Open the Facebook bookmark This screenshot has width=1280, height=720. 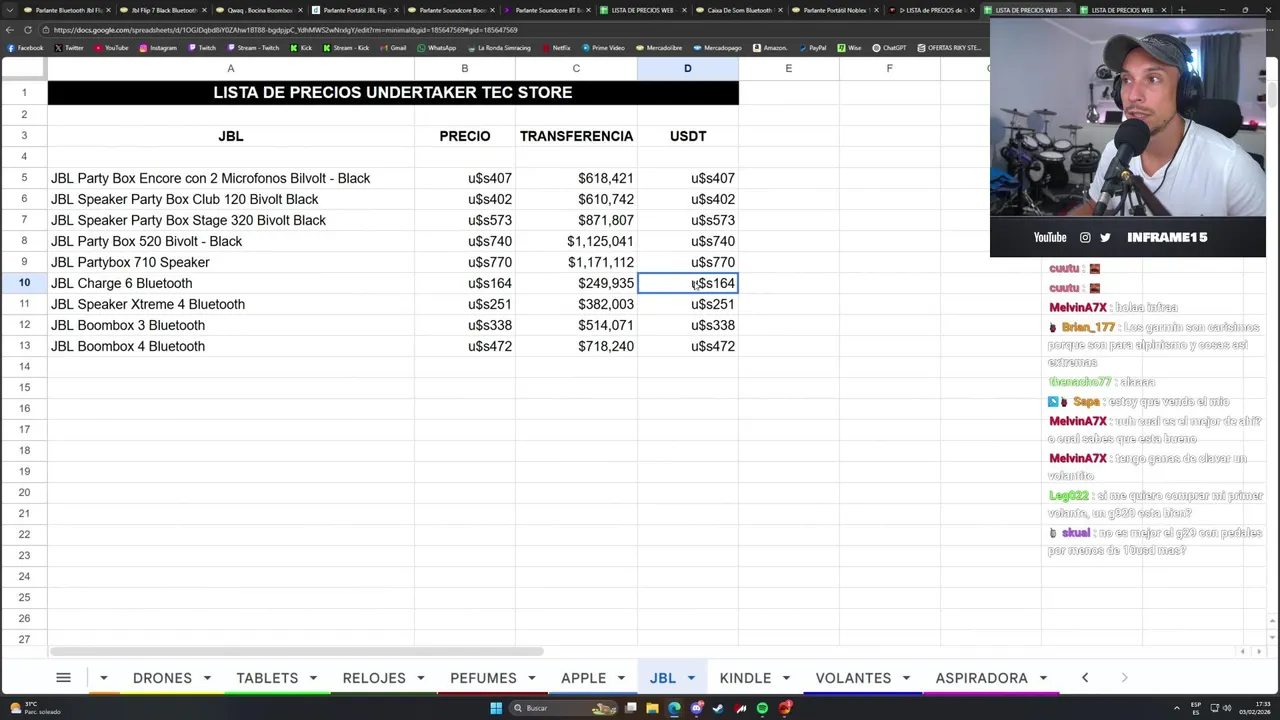point(25,48)
